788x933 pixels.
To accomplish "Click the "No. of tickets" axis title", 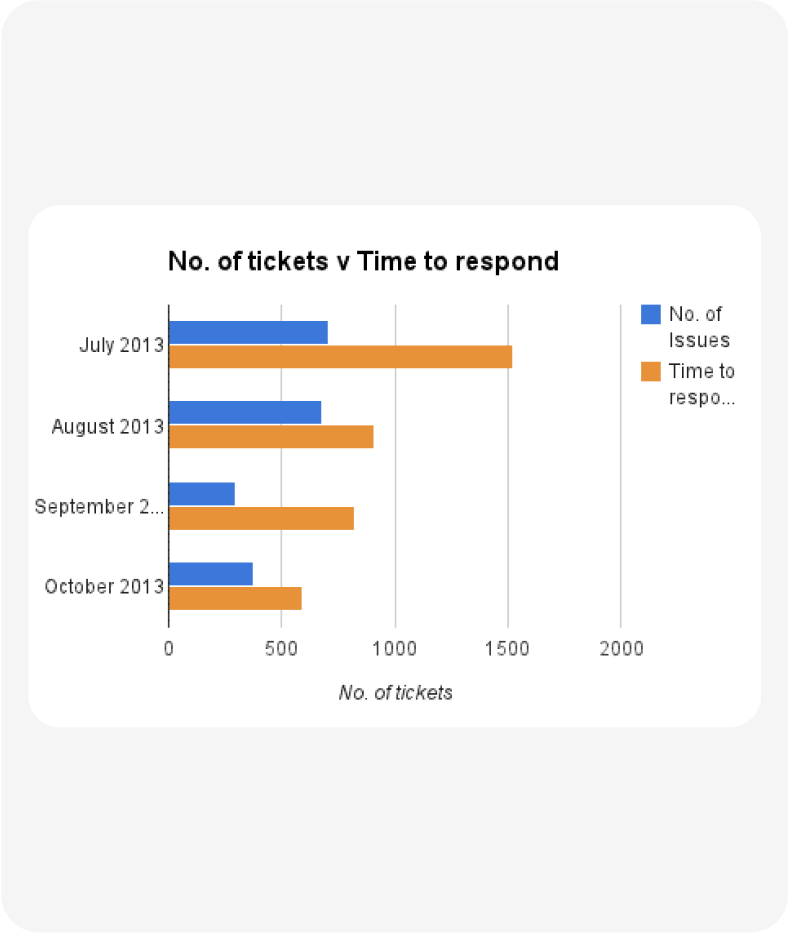I will click(x=395, y=693).
